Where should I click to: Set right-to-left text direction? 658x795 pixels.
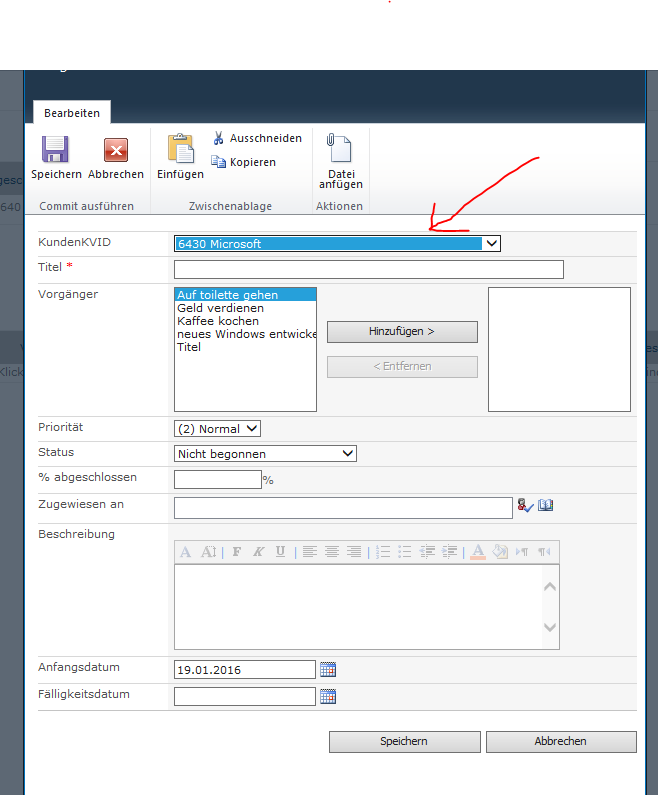coord(544,552)
